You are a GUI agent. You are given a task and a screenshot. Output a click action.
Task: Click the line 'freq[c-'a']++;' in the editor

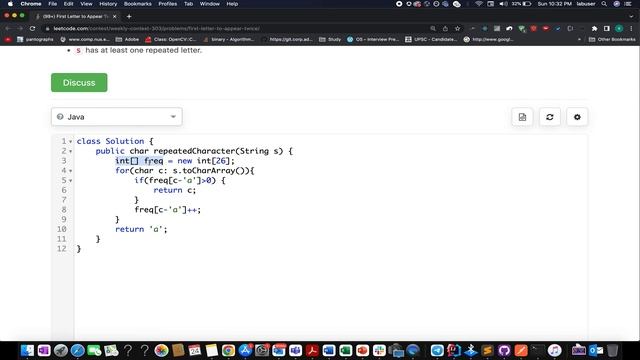click(168, 210)
